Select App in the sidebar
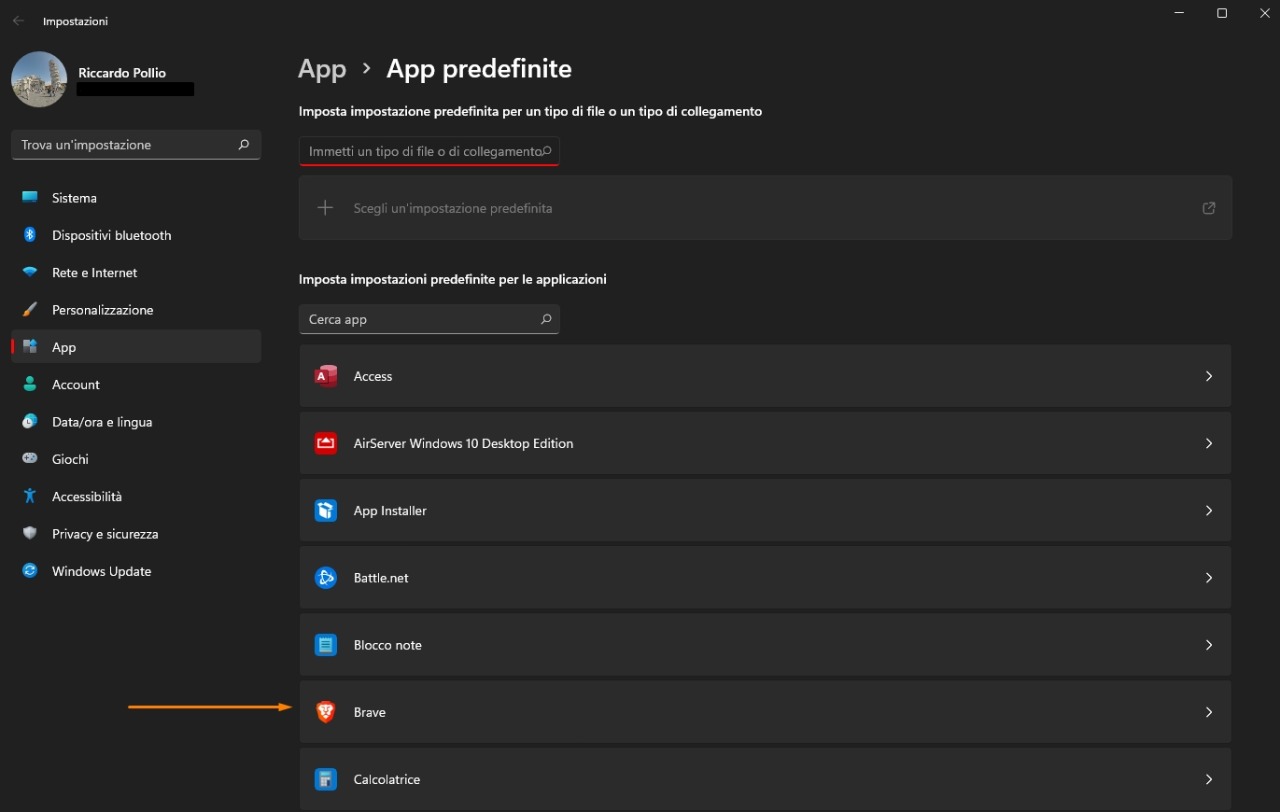The image size is (1280, 812). tap(136, 347)
